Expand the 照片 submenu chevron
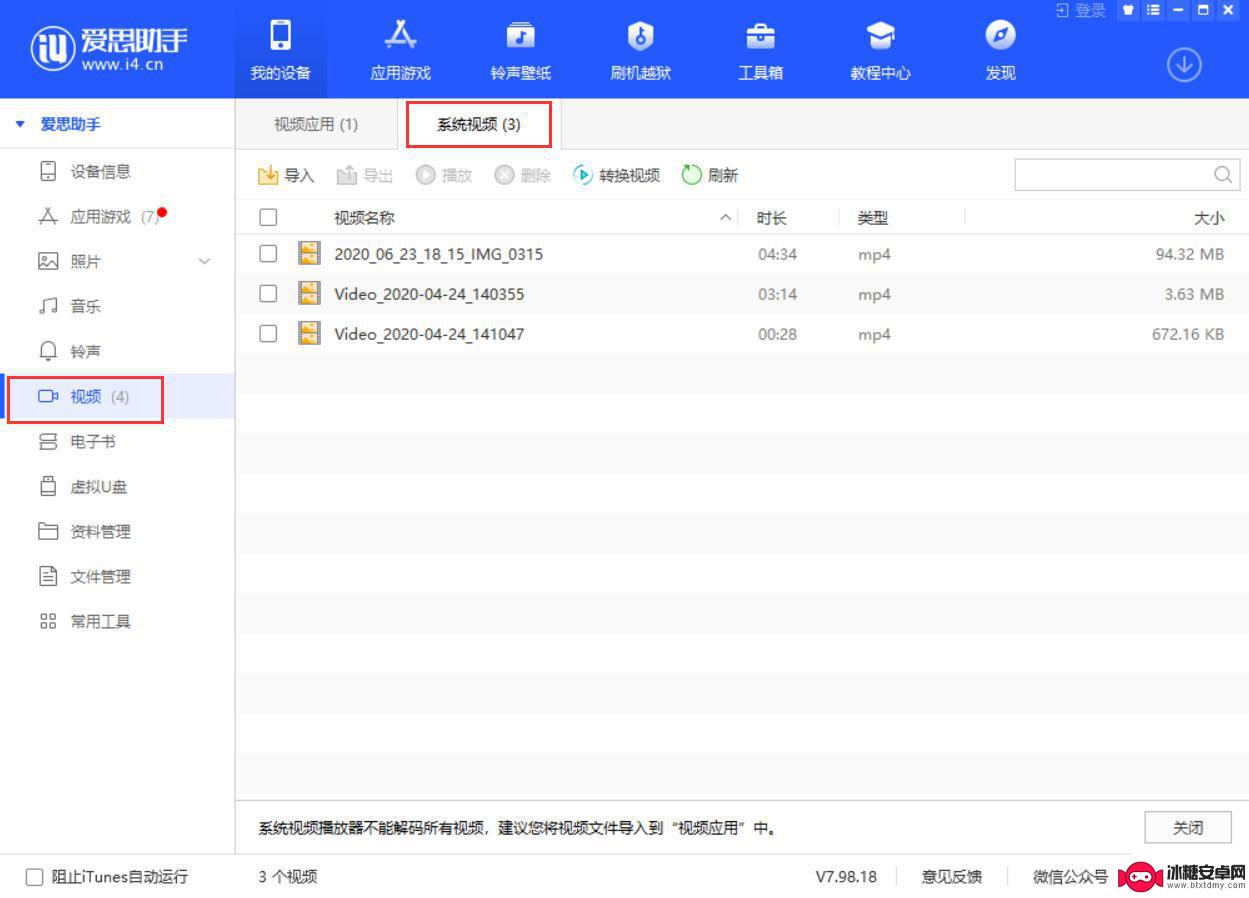Image resolution: width=1249 pixels, height=898 pixels. pos(205,262)
